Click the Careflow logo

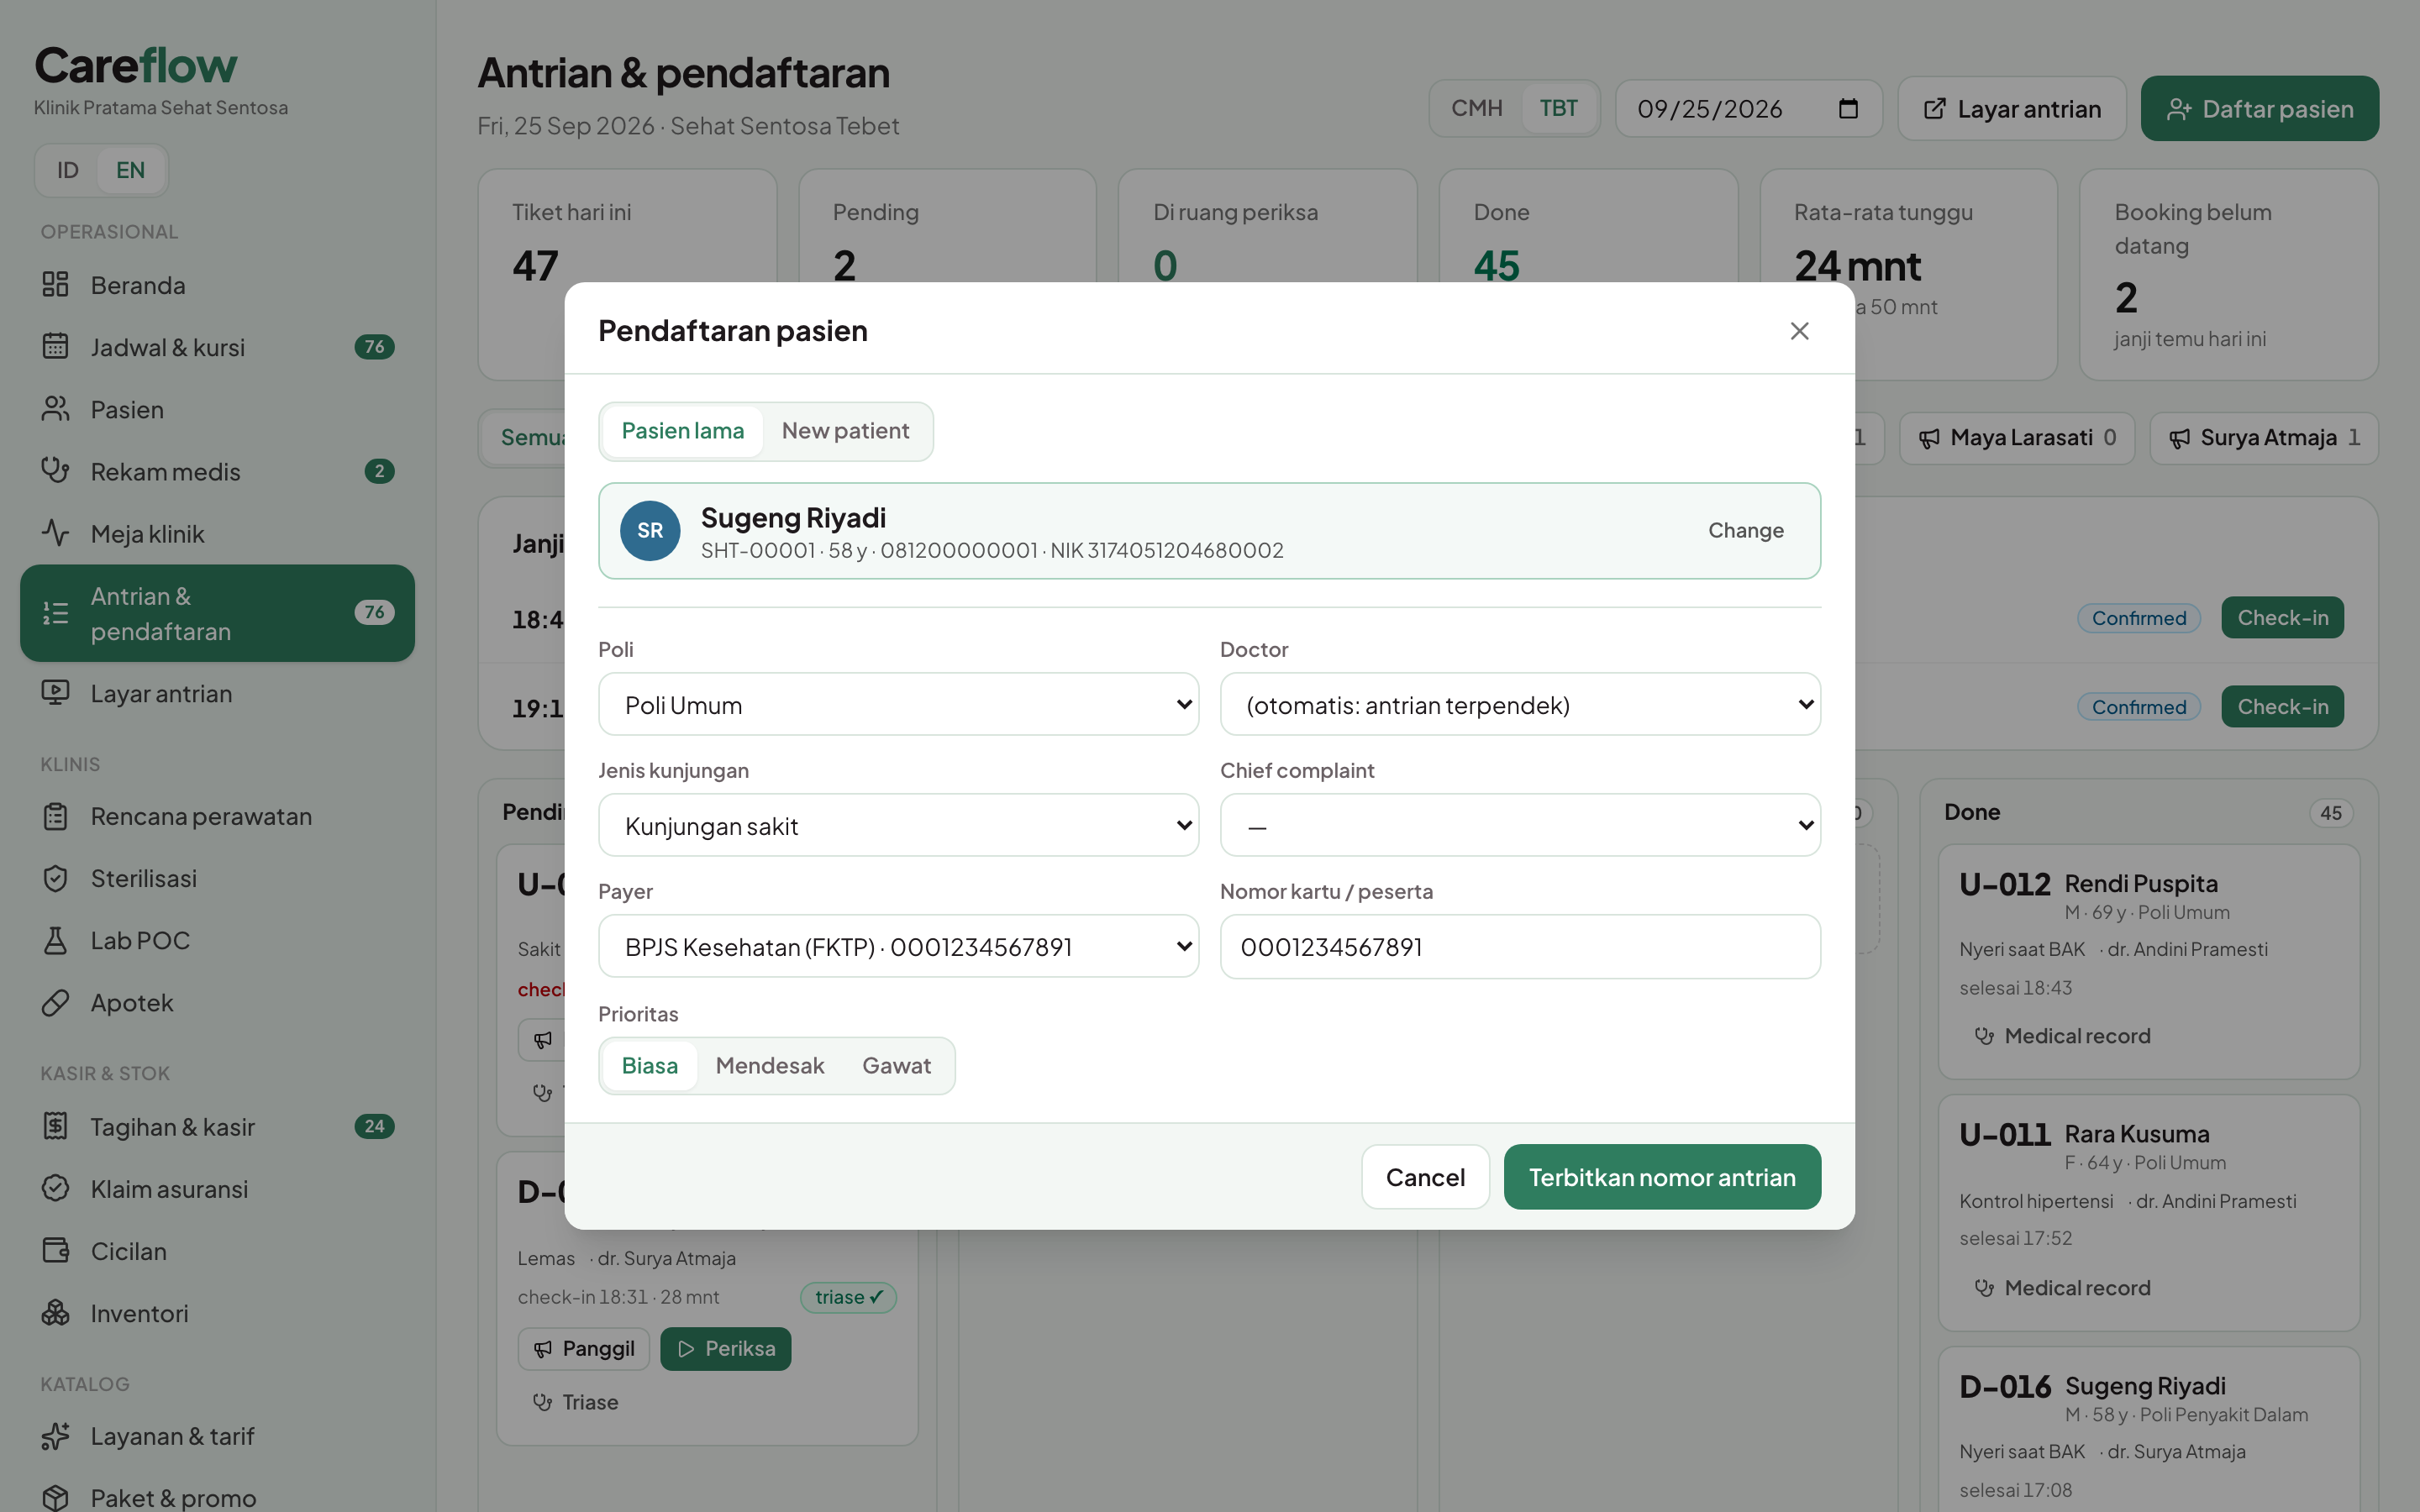pos(136,66)
